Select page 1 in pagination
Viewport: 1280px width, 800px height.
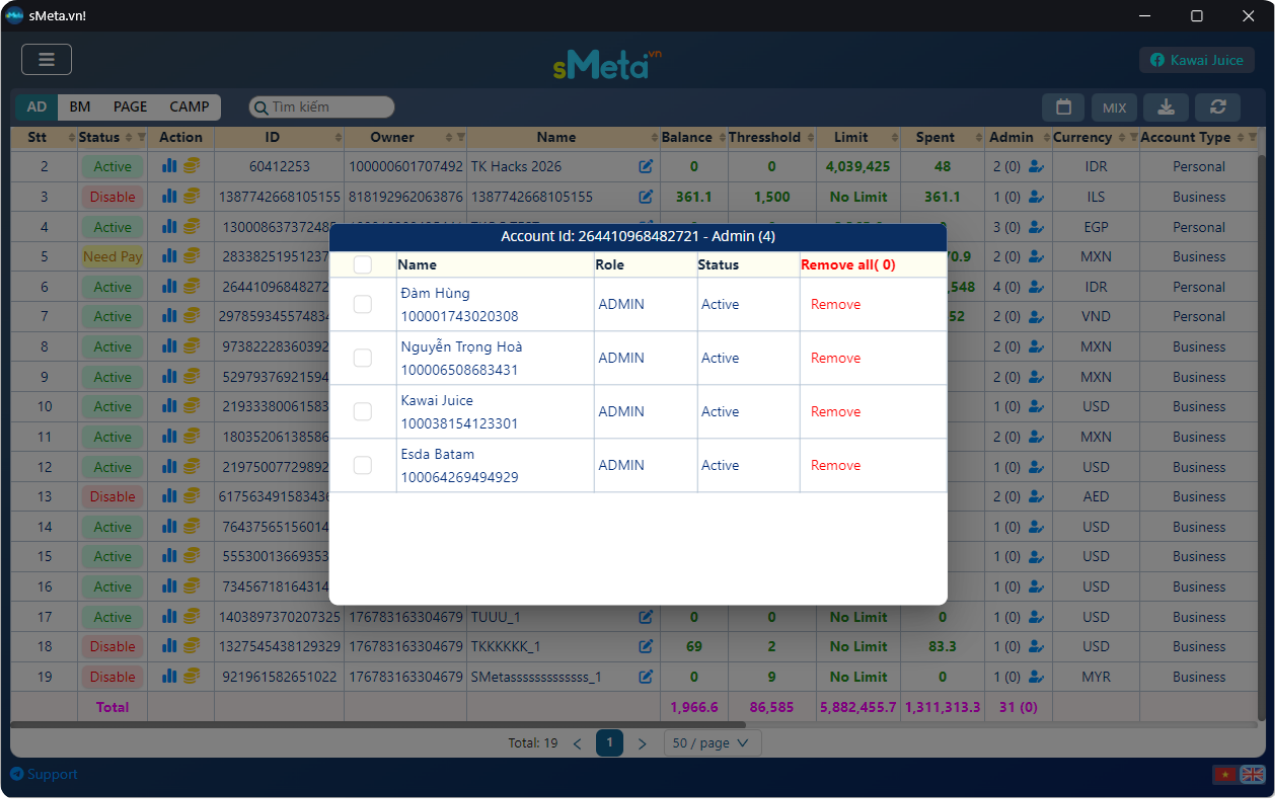pos(609,743)
